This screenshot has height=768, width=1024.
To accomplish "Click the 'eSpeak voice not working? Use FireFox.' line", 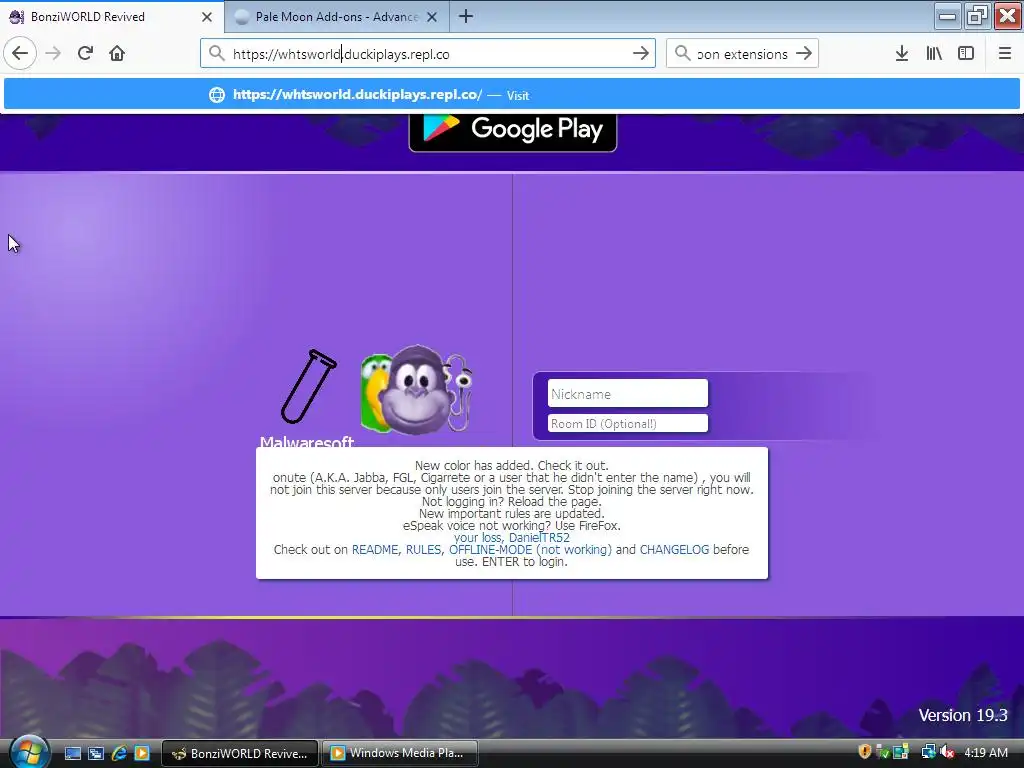I will [511, 526].
